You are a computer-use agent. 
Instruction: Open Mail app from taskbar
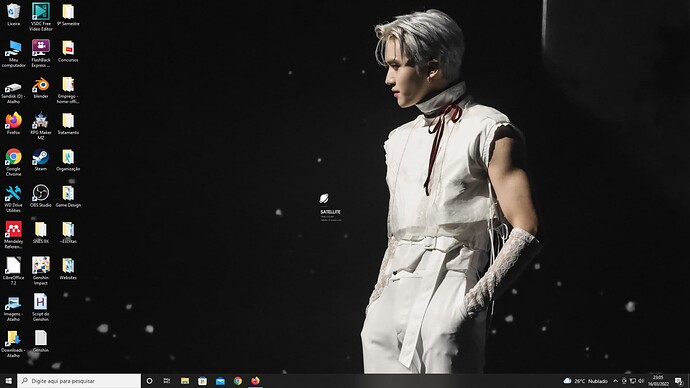(220, 381)
